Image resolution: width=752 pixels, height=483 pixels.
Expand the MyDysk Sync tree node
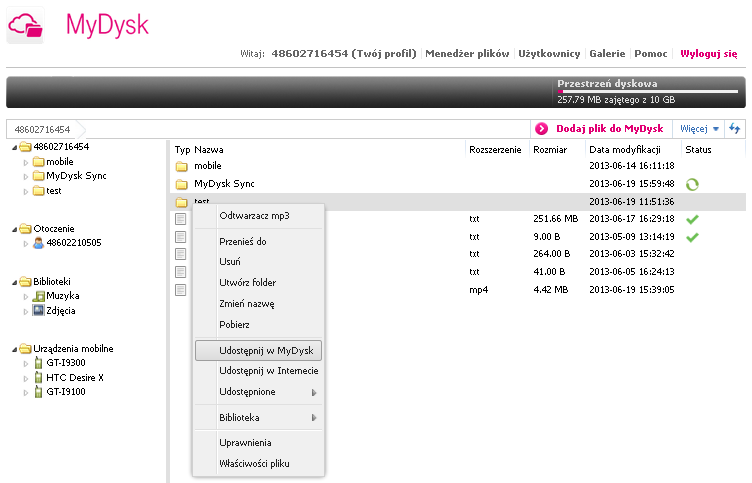pos(26,177)
